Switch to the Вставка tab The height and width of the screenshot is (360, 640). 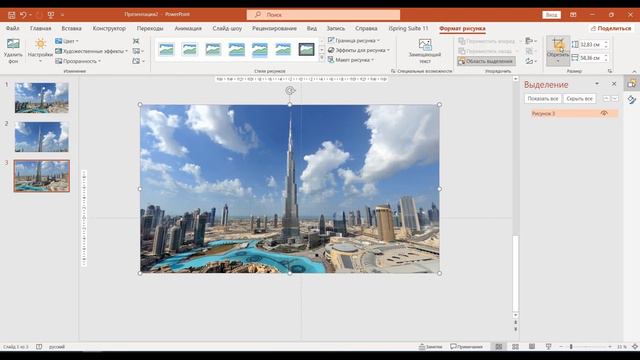pos(71,28)
